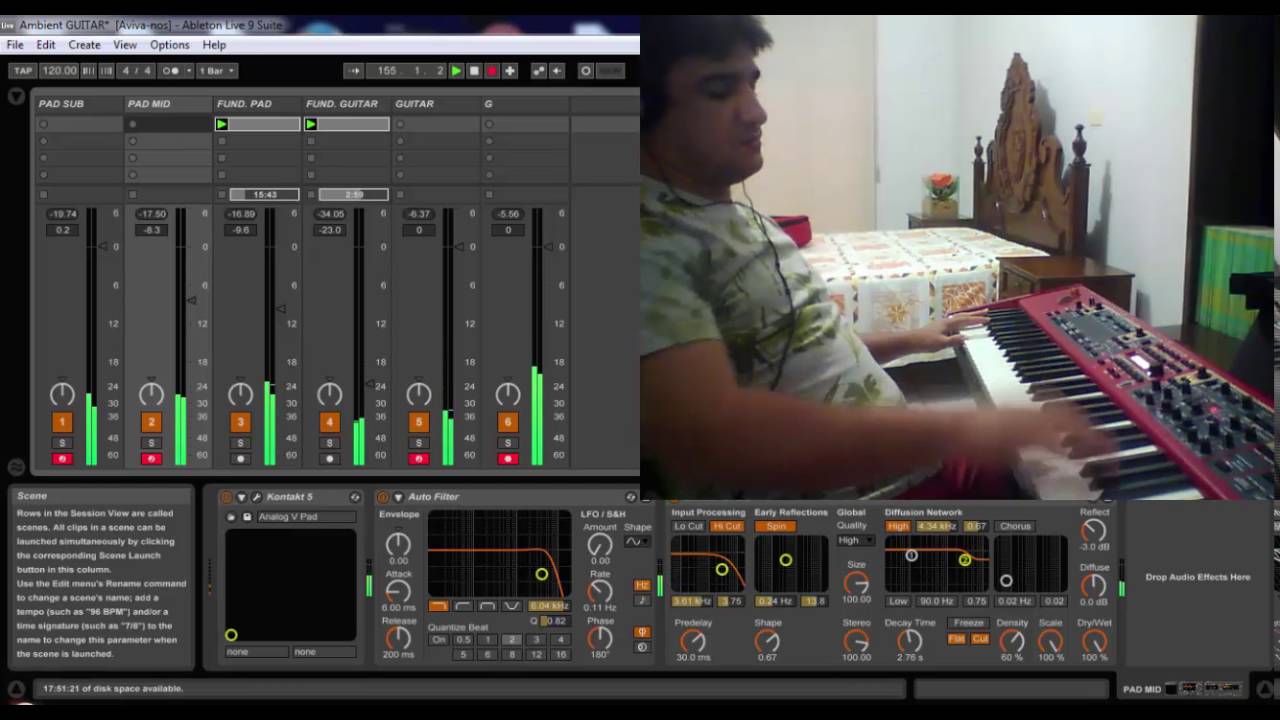This screenshot has width=1280, height=720.
Task: Toggle the Auto Filter device activator
Action: pyautogui.click(x=383, y=497)
